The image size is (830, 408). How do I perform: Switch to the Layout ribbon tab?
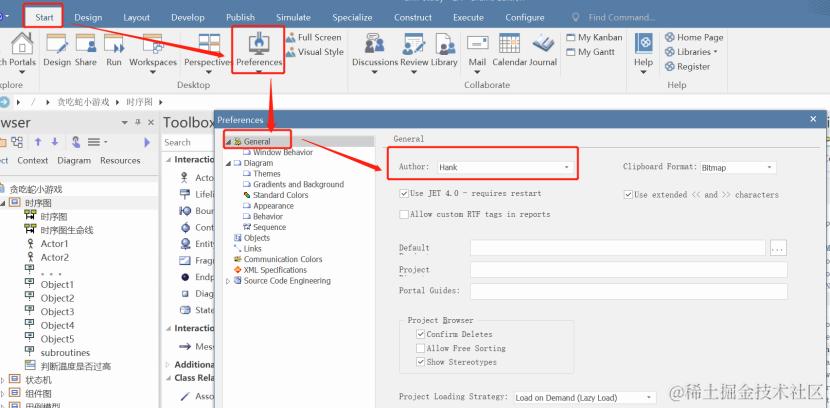[137, 17]
